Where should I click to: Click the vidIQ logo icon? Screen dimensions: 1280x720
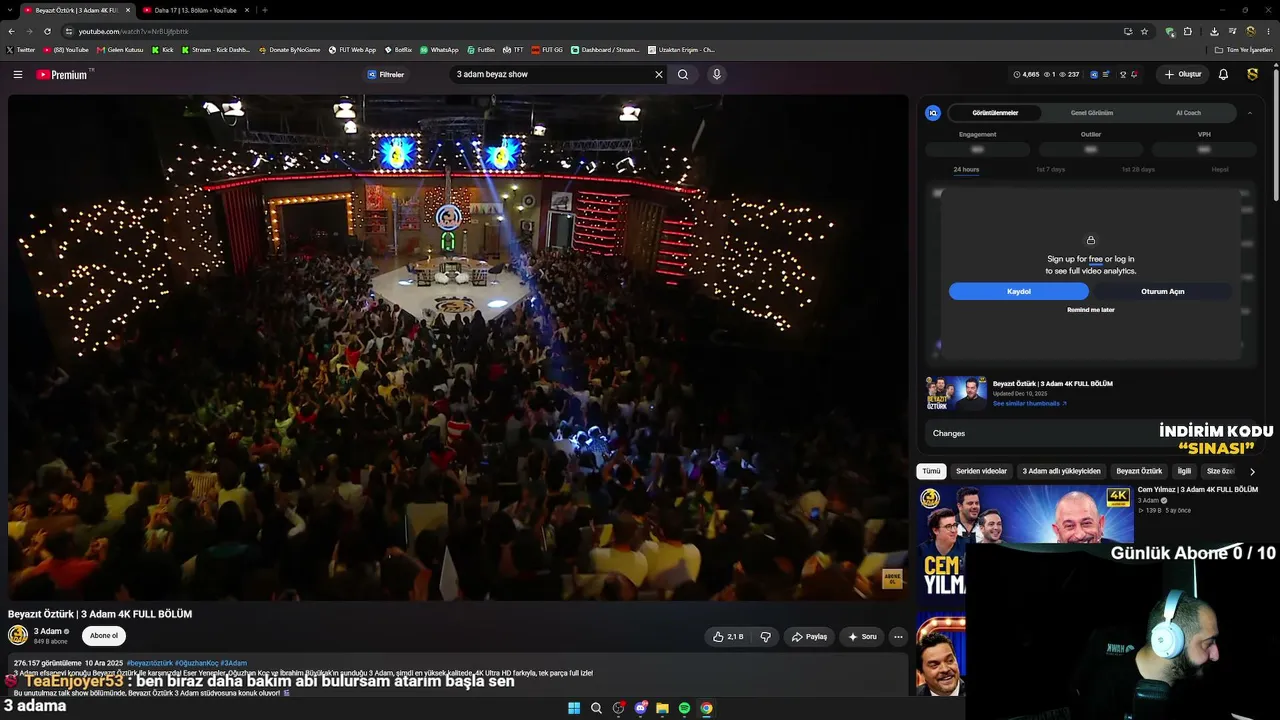point(933,113)
